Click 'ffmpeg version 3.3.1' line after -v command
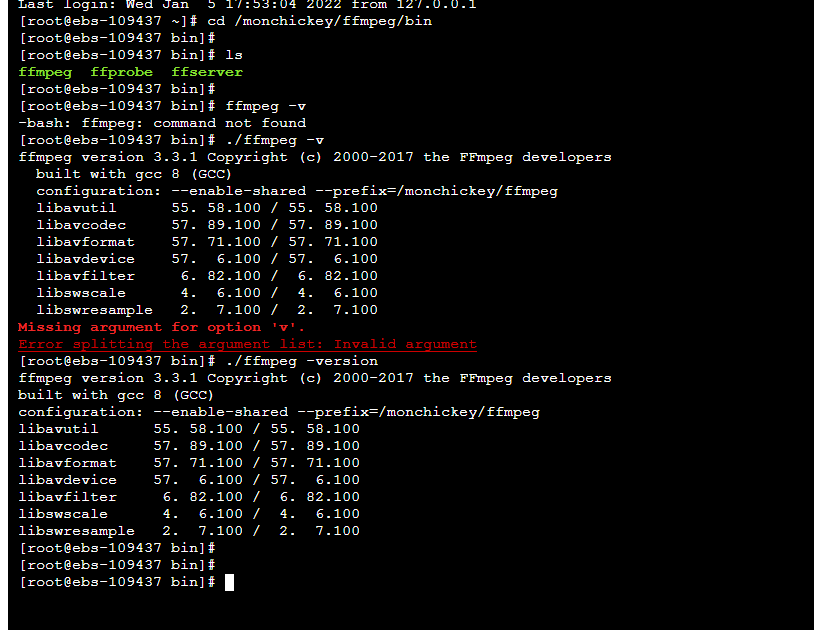The image size is (814, 630). 315,157
